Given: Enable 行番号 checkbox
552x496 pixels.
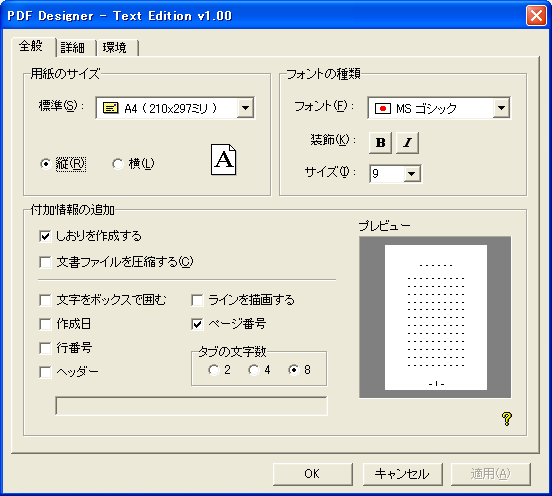Looking at the screenshot, I should point(45,349).
